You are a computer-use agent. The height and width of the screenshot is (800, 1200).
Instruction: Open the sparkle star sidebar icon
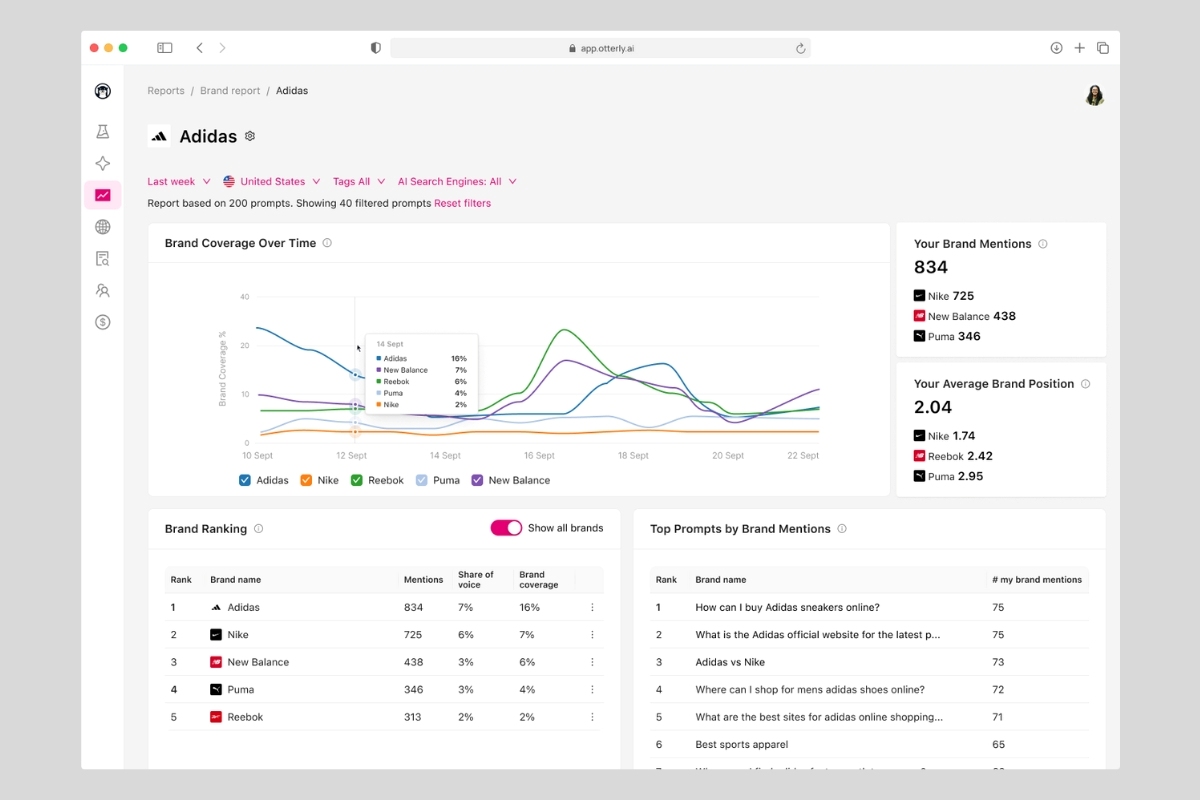[x=102, y=164]
